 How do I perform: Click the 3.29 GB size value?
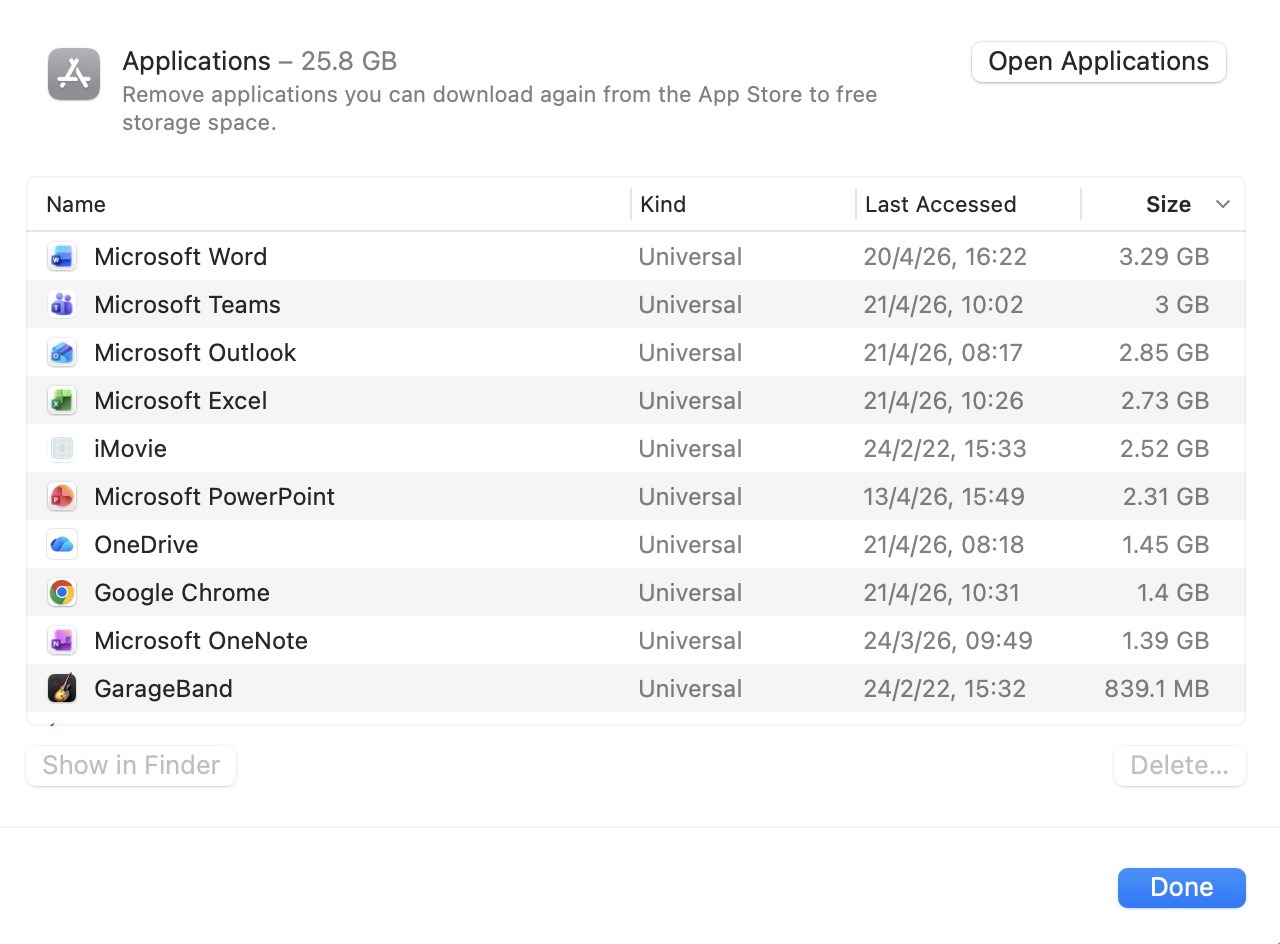(x=1164, y=257)
